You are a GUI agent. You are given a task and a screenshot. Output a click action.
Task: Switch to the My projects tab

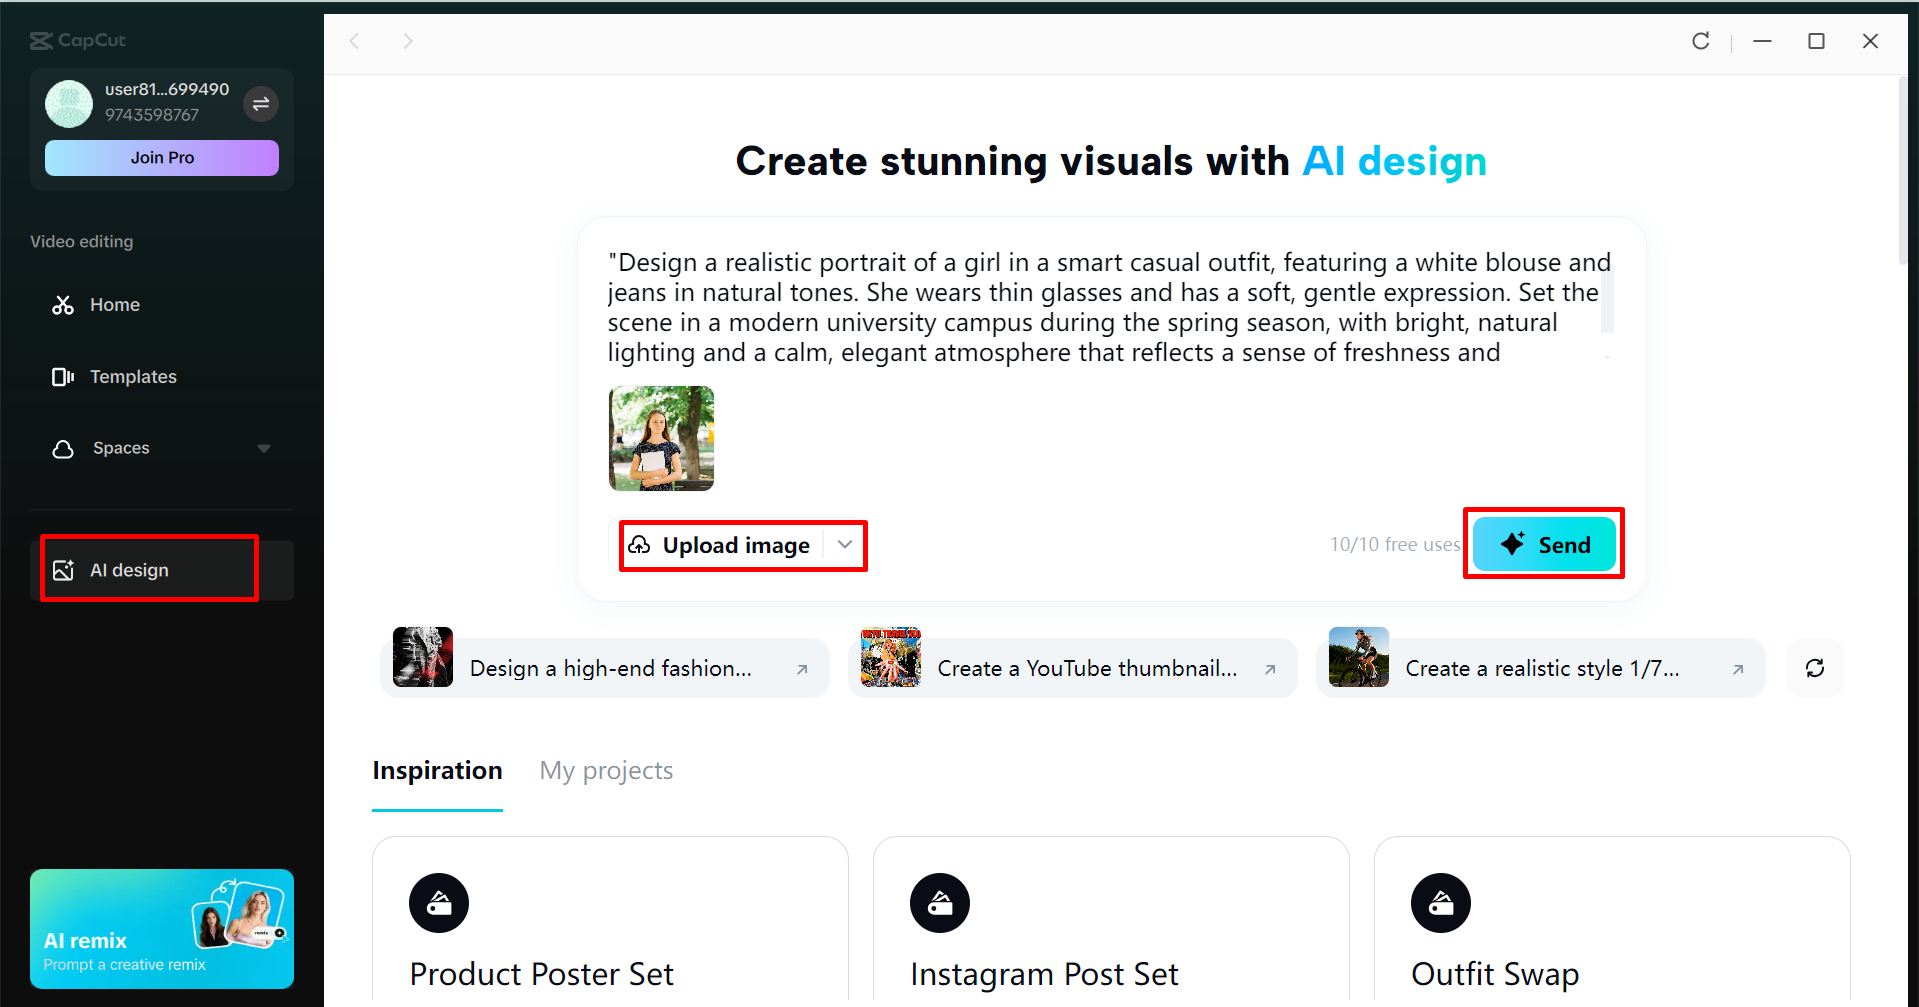pos(605,770)
